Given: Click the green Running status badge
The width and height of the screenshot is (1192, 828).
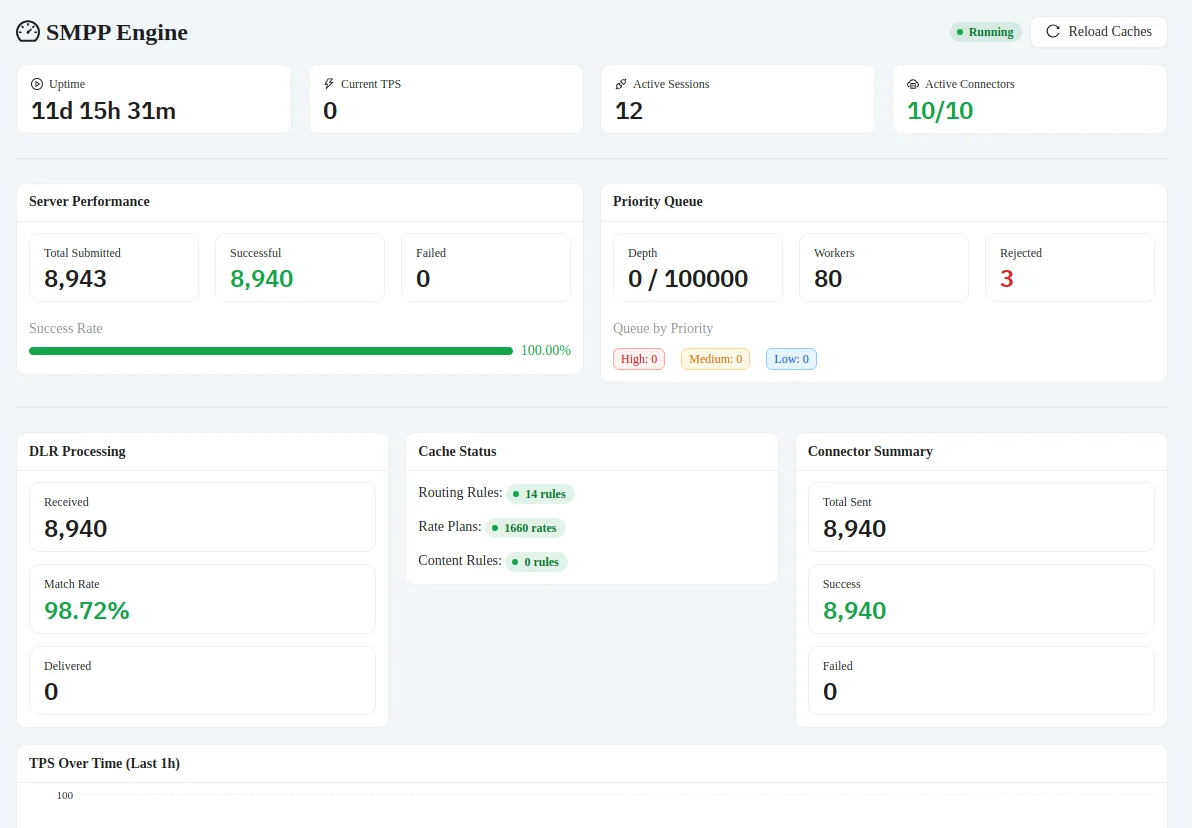Looking at the screenshot, I should pos(985,32).
